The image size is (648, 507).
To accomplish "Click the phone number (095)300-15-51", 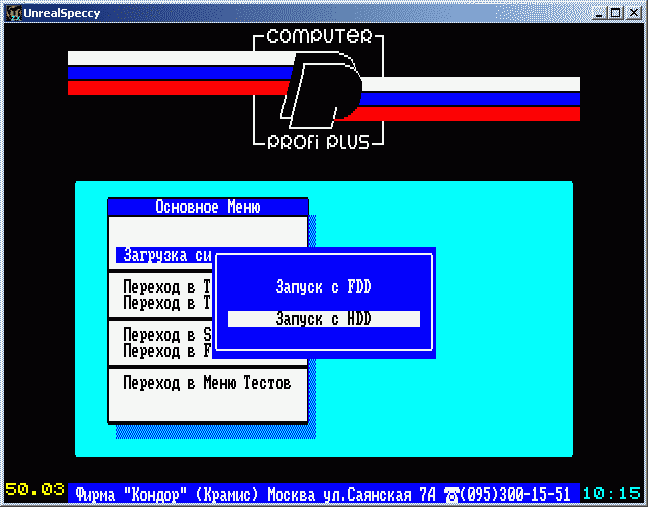I will [x=516, y=494].
